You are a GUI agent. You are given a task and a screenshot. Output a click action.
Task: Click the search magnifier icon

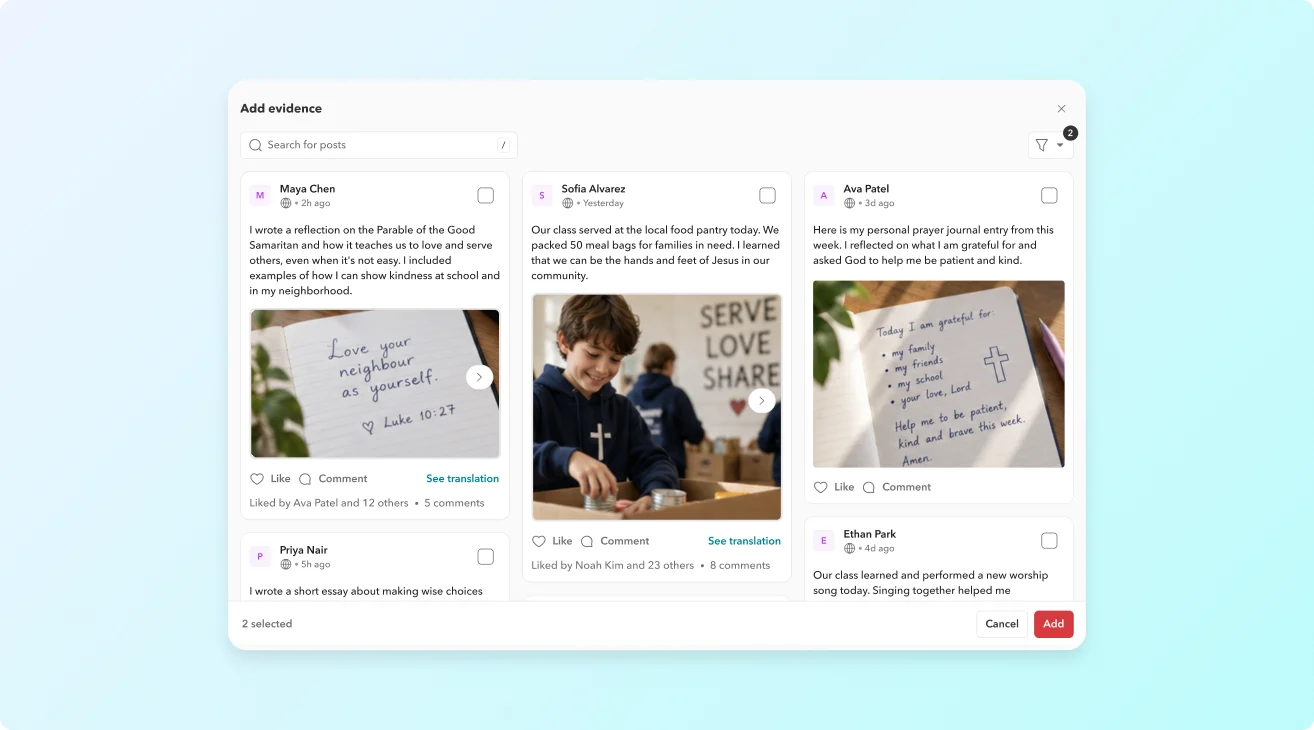tap(255, 145)
